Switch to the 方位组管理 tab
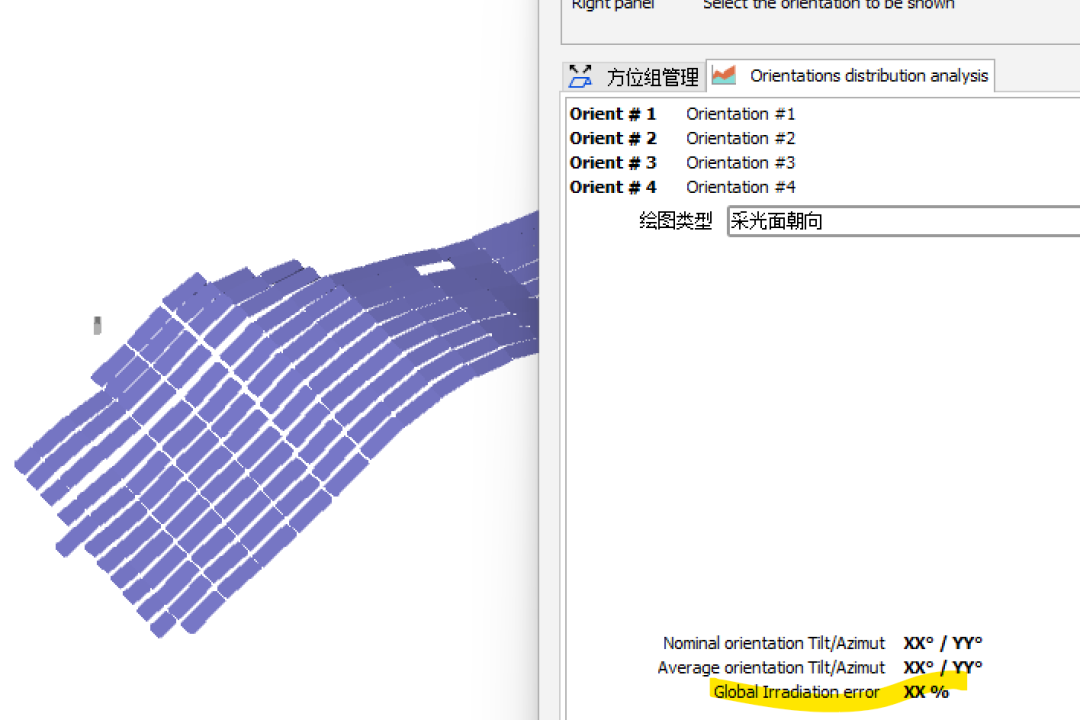Screen dimensions: 1080x720 pos(652,77)
